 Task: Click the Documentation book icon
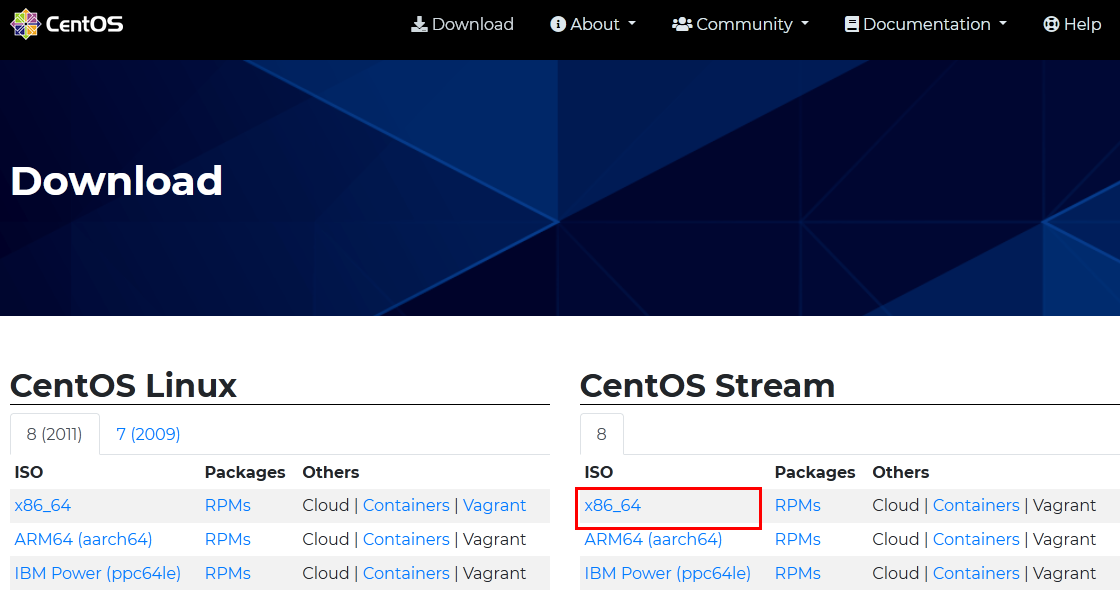click(x=852, y=24)
